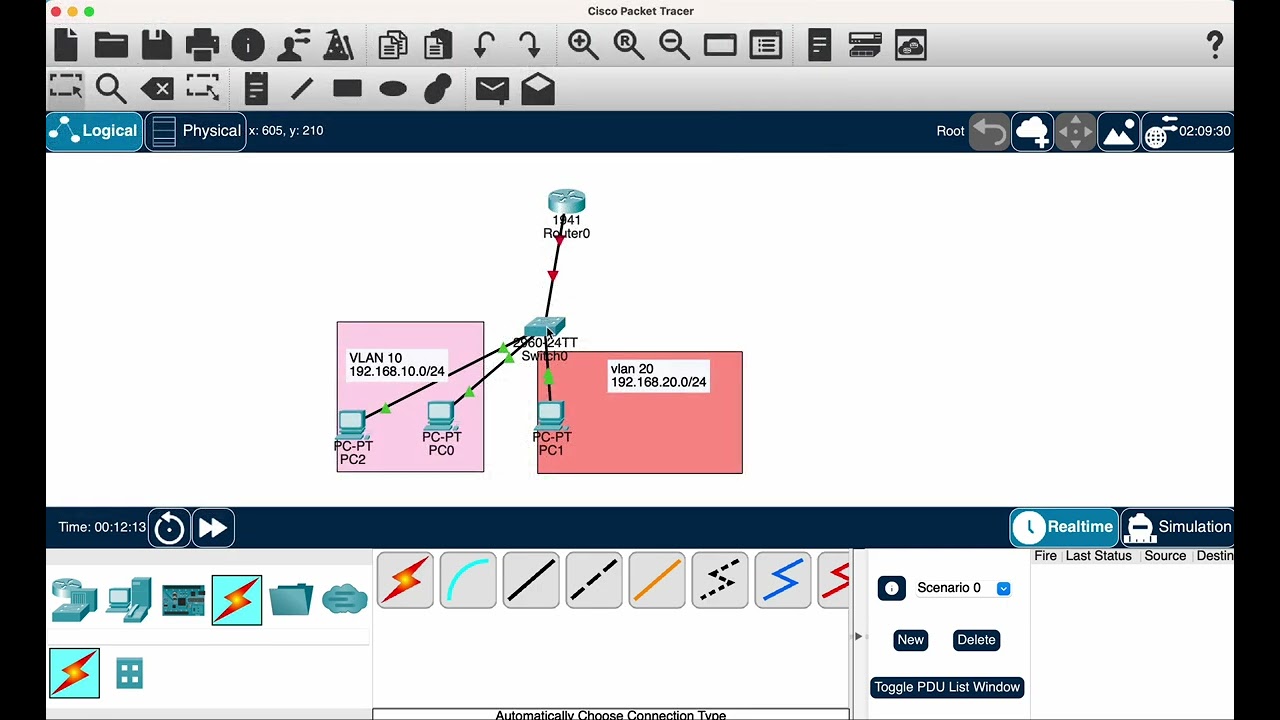Select Multiuser Connection cloud category
This screenshot has height=720, width=1280.
345,600
